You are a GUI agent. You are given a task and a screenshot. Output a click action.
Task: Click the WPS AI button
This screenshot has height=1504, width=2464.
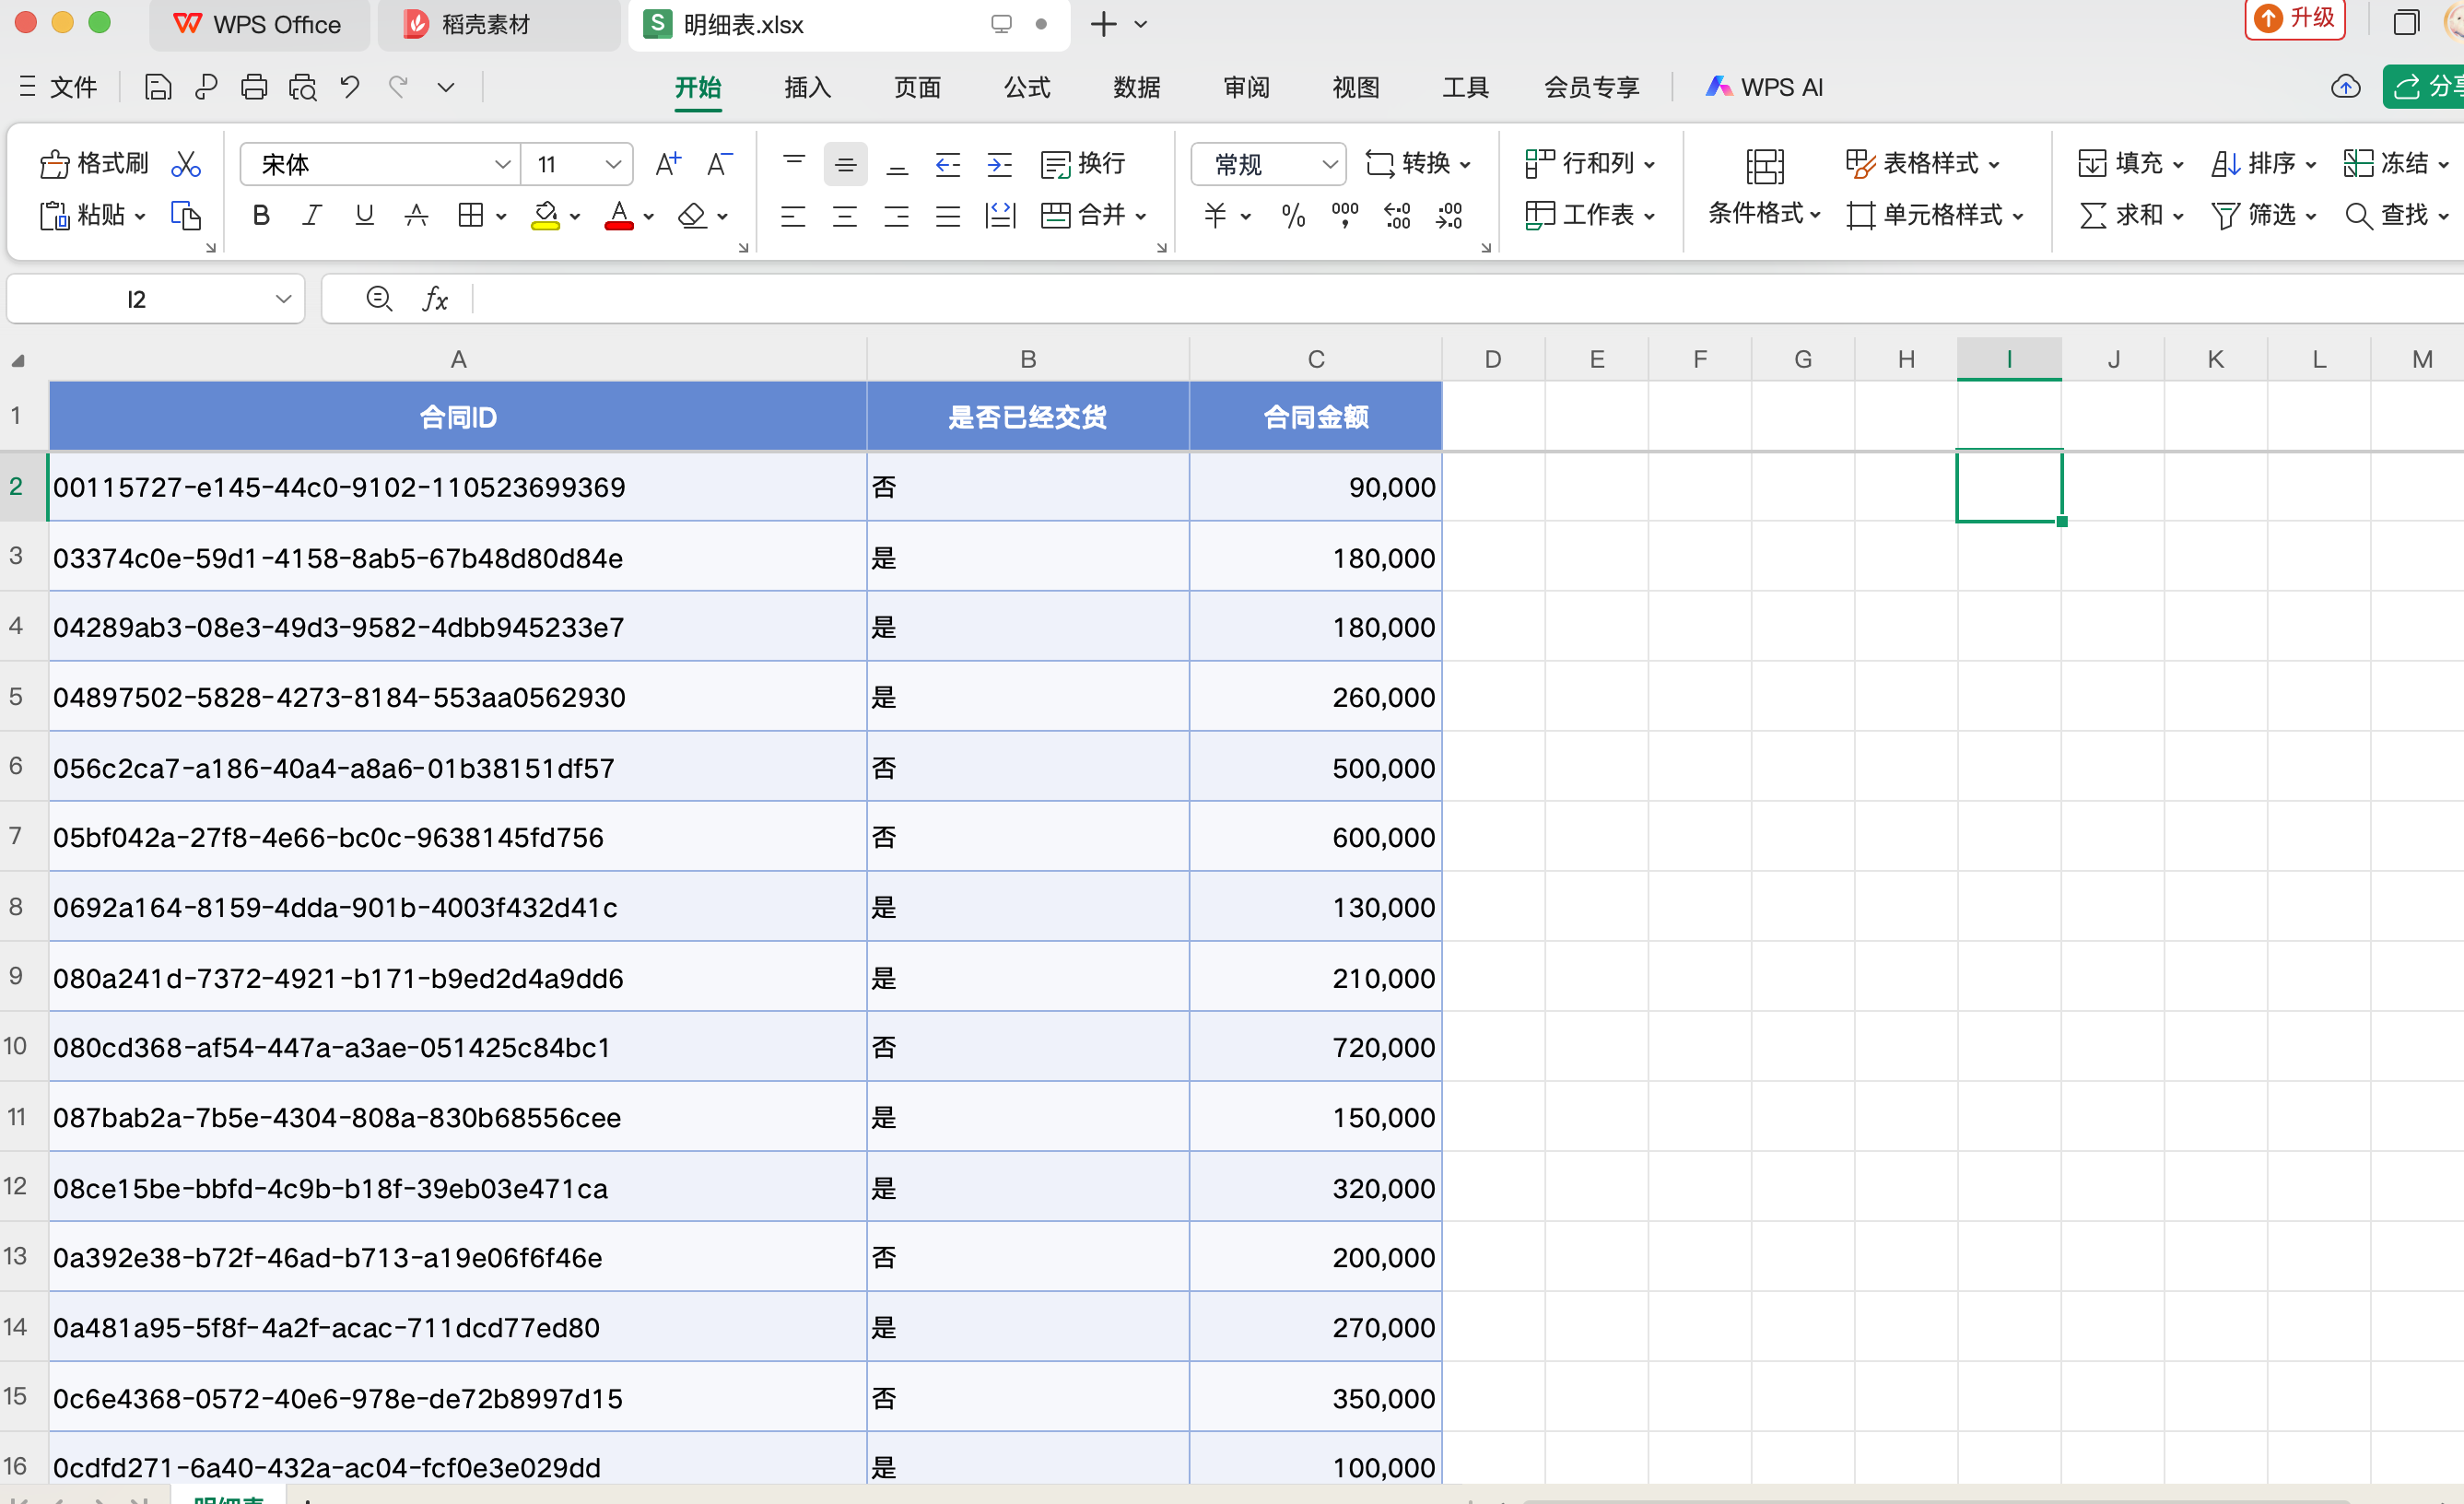pos(1764,88)
